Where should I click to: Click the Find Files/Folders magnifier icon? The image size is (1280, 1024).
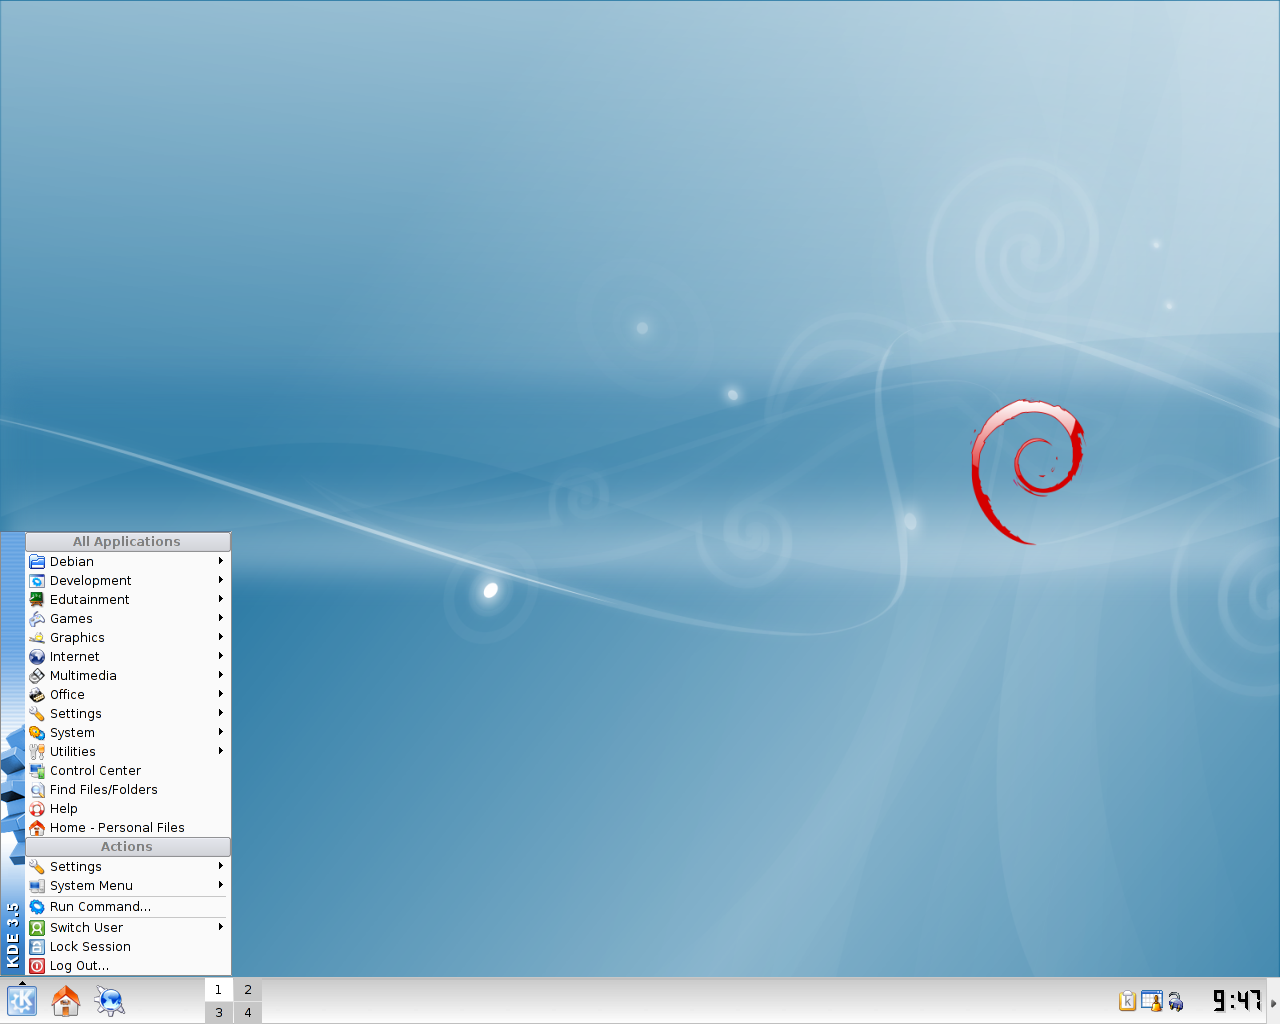click(x=37, y=790)
